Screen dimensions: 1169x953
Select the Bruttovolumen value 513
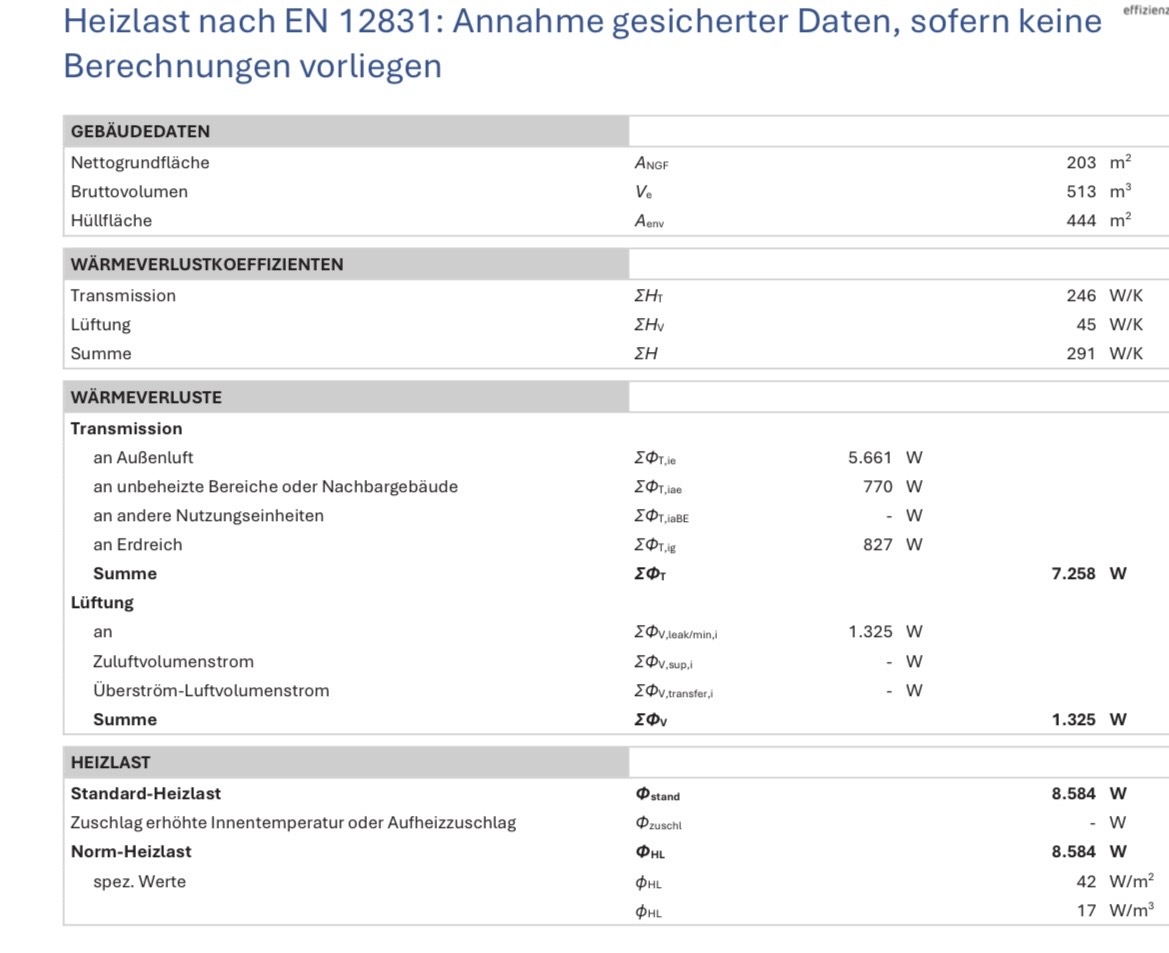pos(1081,191)
